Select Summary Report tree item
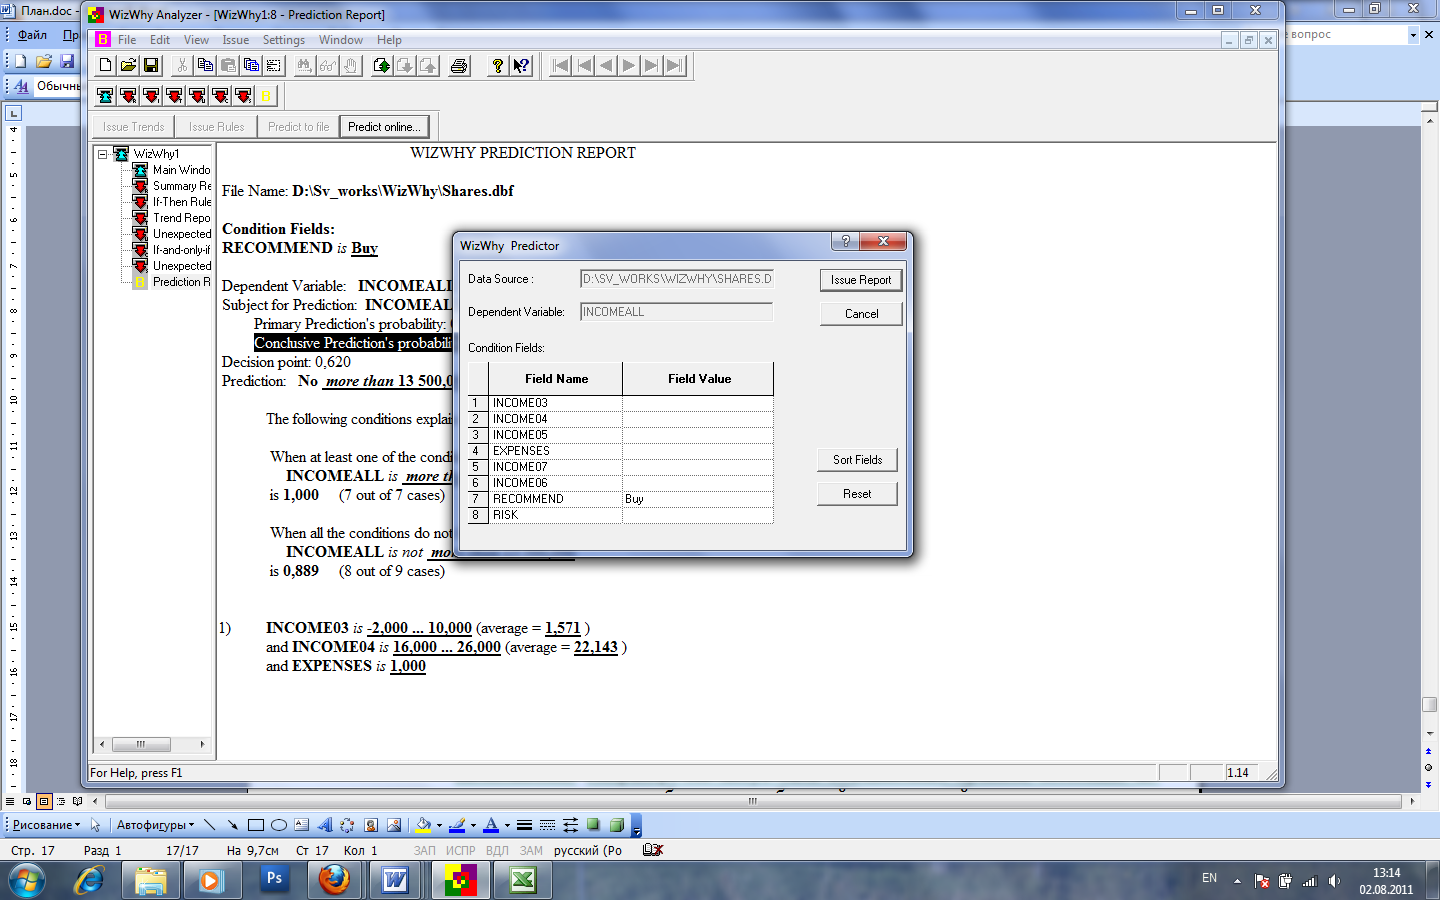The height and width of the screenshot is (900, 1440). (x=181, y=186)
